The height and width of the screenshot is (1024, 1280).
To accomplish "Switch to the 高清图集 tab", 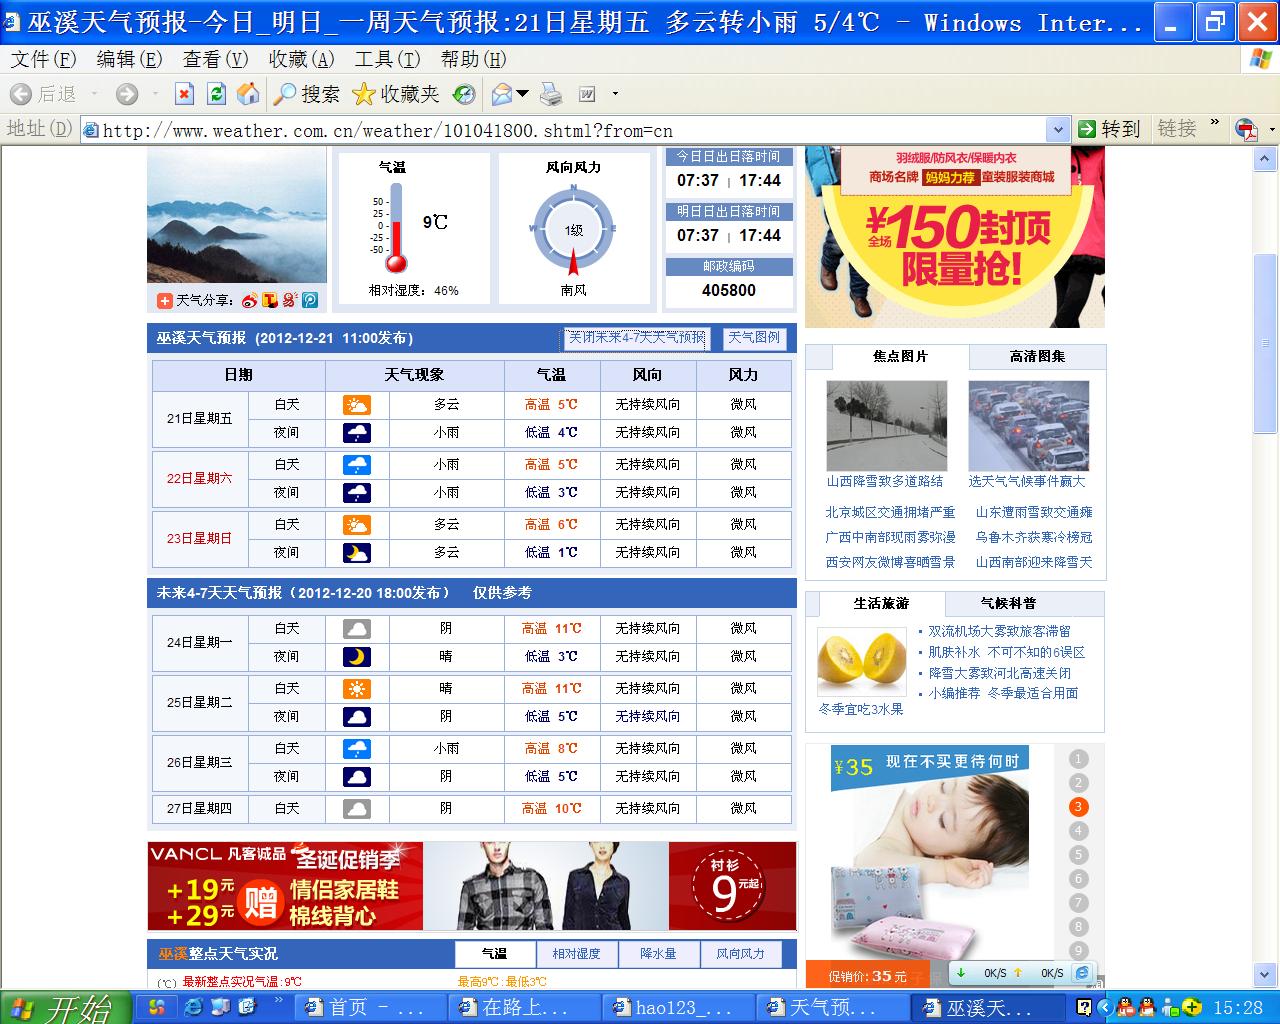I will (1037, 356).
